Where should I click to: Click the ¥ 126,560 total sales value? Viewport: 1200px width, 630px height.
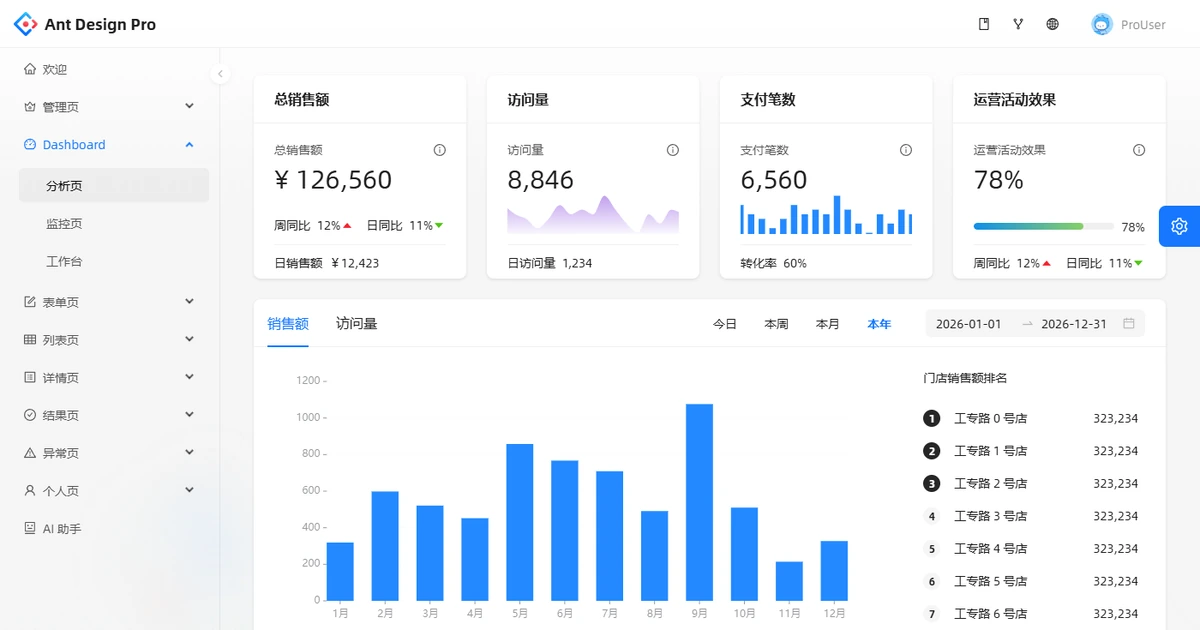[x=333, y=180]
